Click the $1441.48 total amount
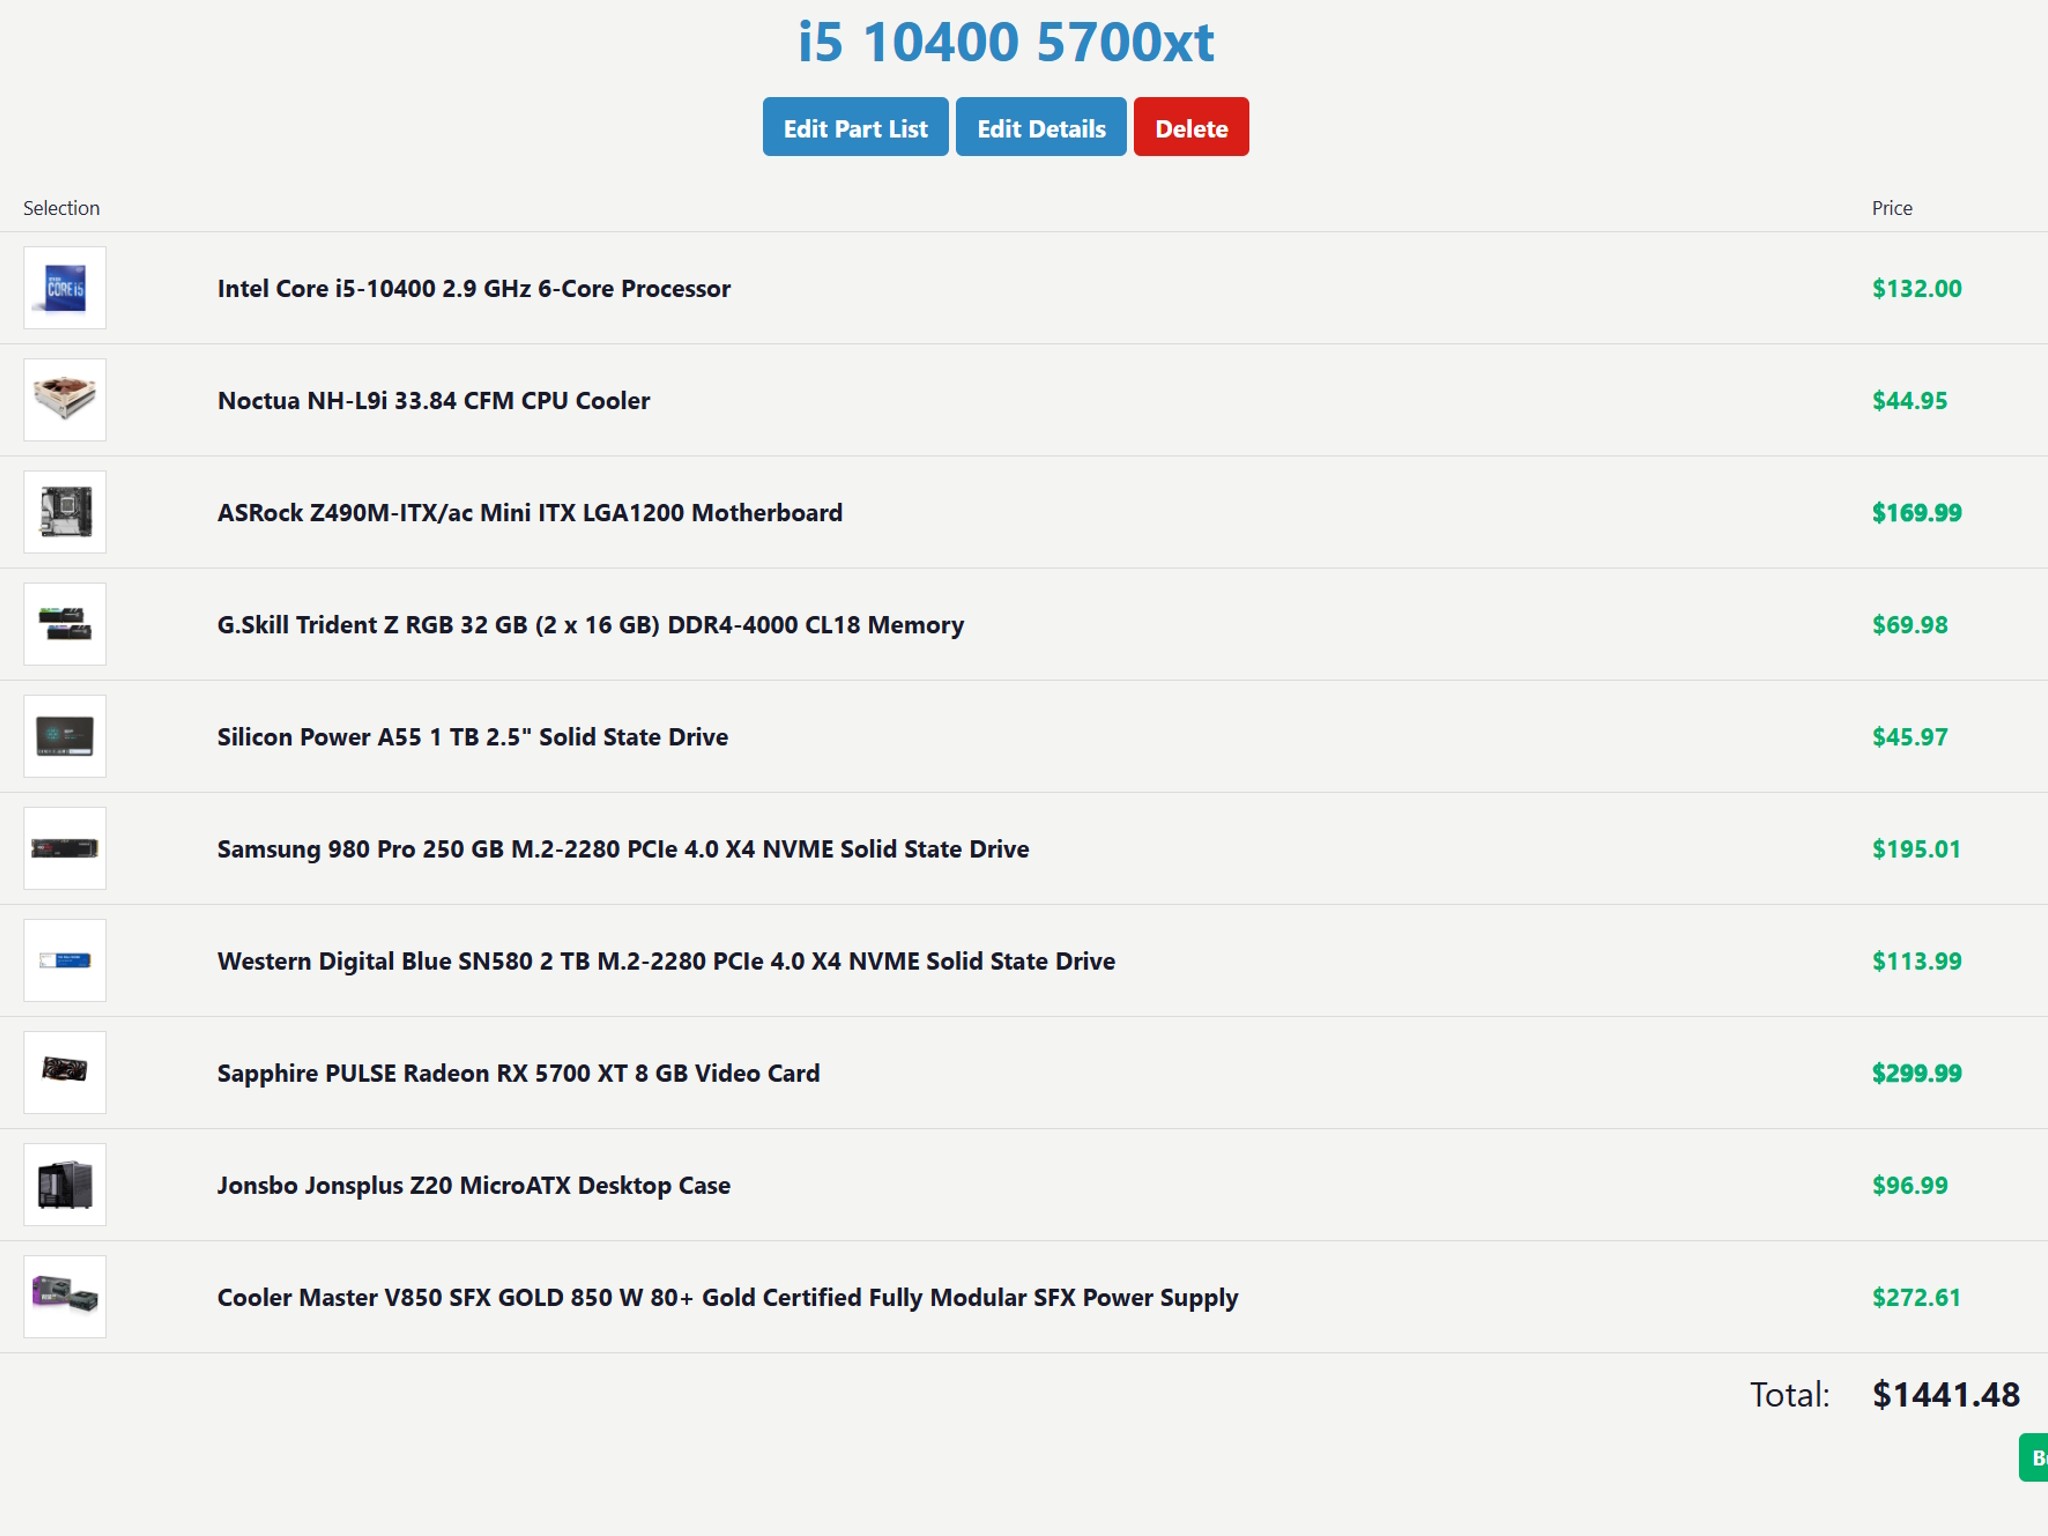This screenshot has height=1536, width=2048. 1946,1394
